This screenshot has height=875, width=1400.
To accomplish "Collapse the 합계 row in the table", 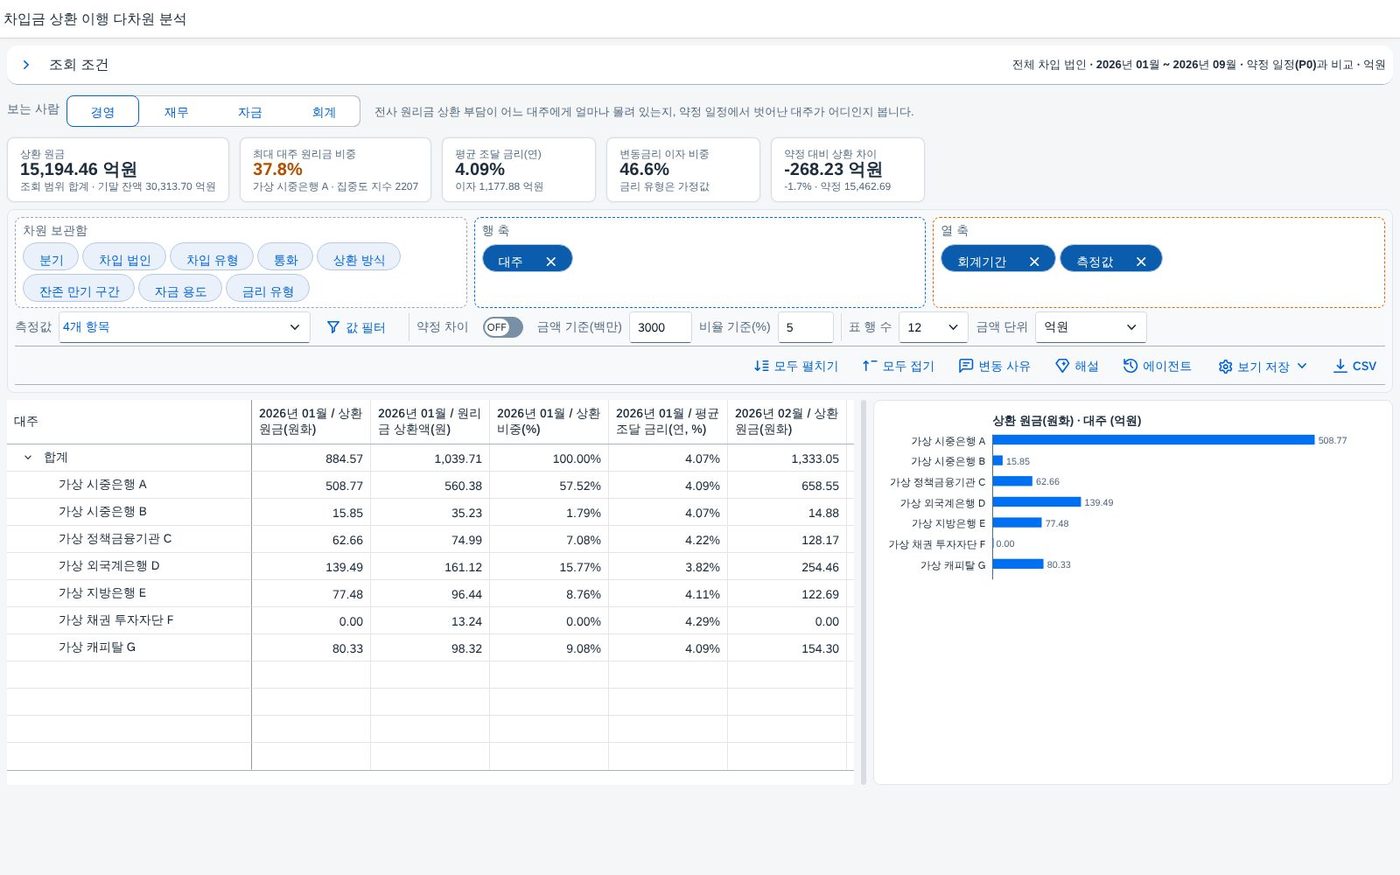I will [27, 458].
